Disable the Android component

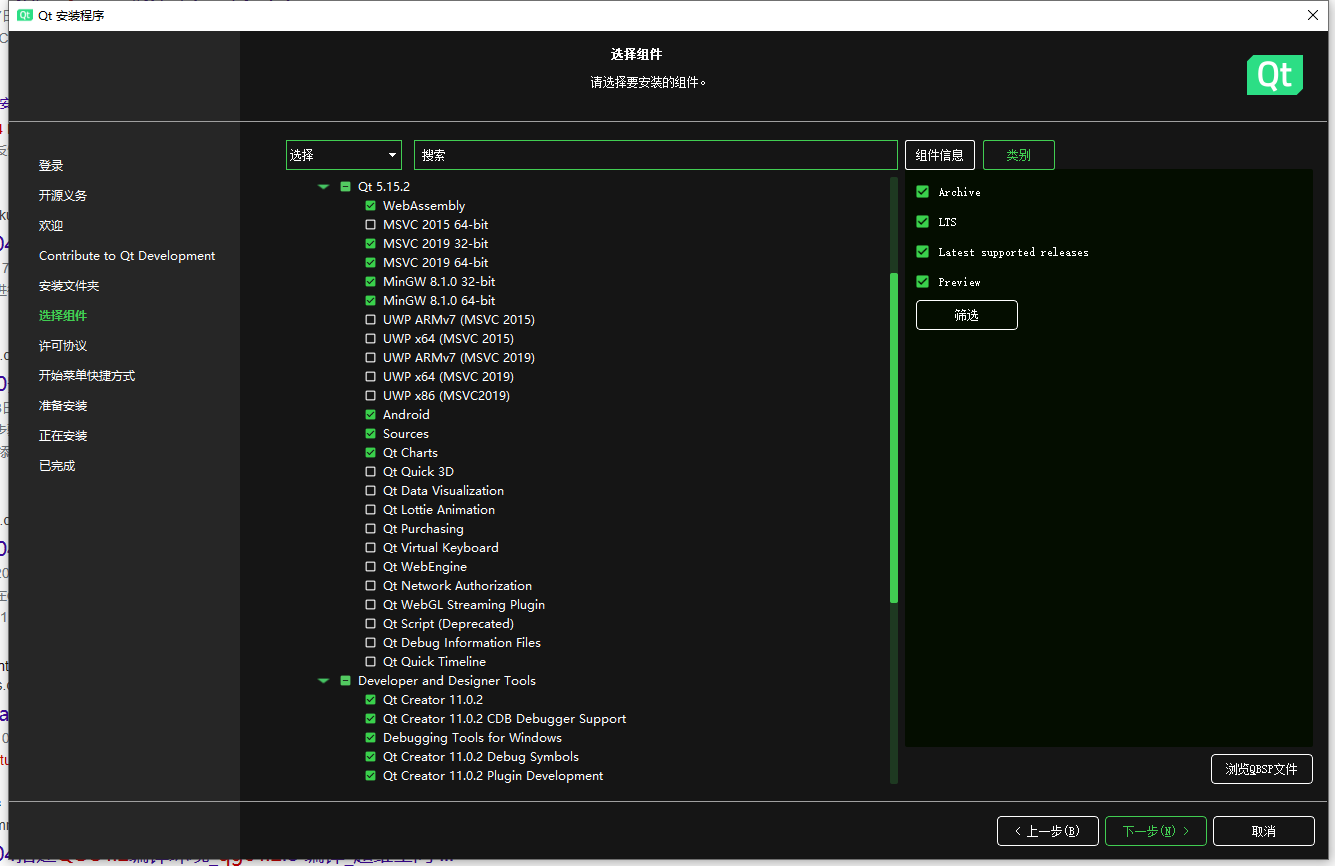[371, 414]
